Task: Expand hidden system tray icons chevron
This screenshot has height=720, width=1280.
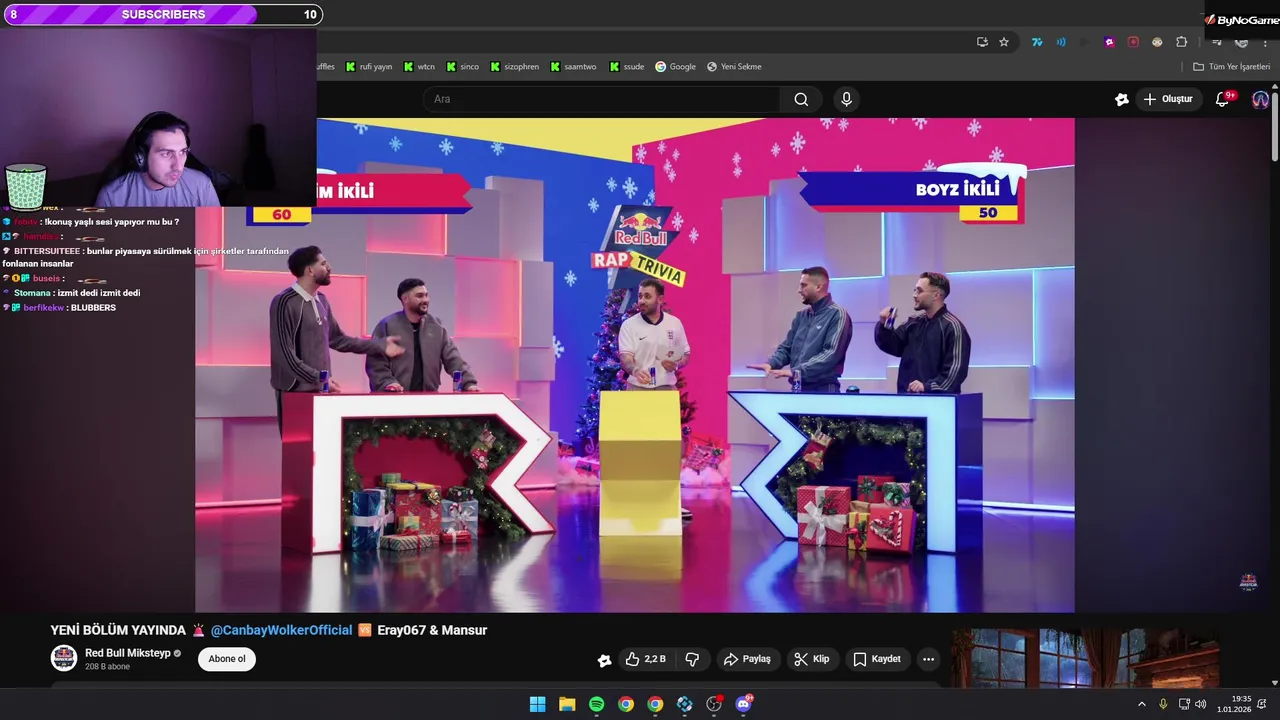Action: coord(1142,704)
